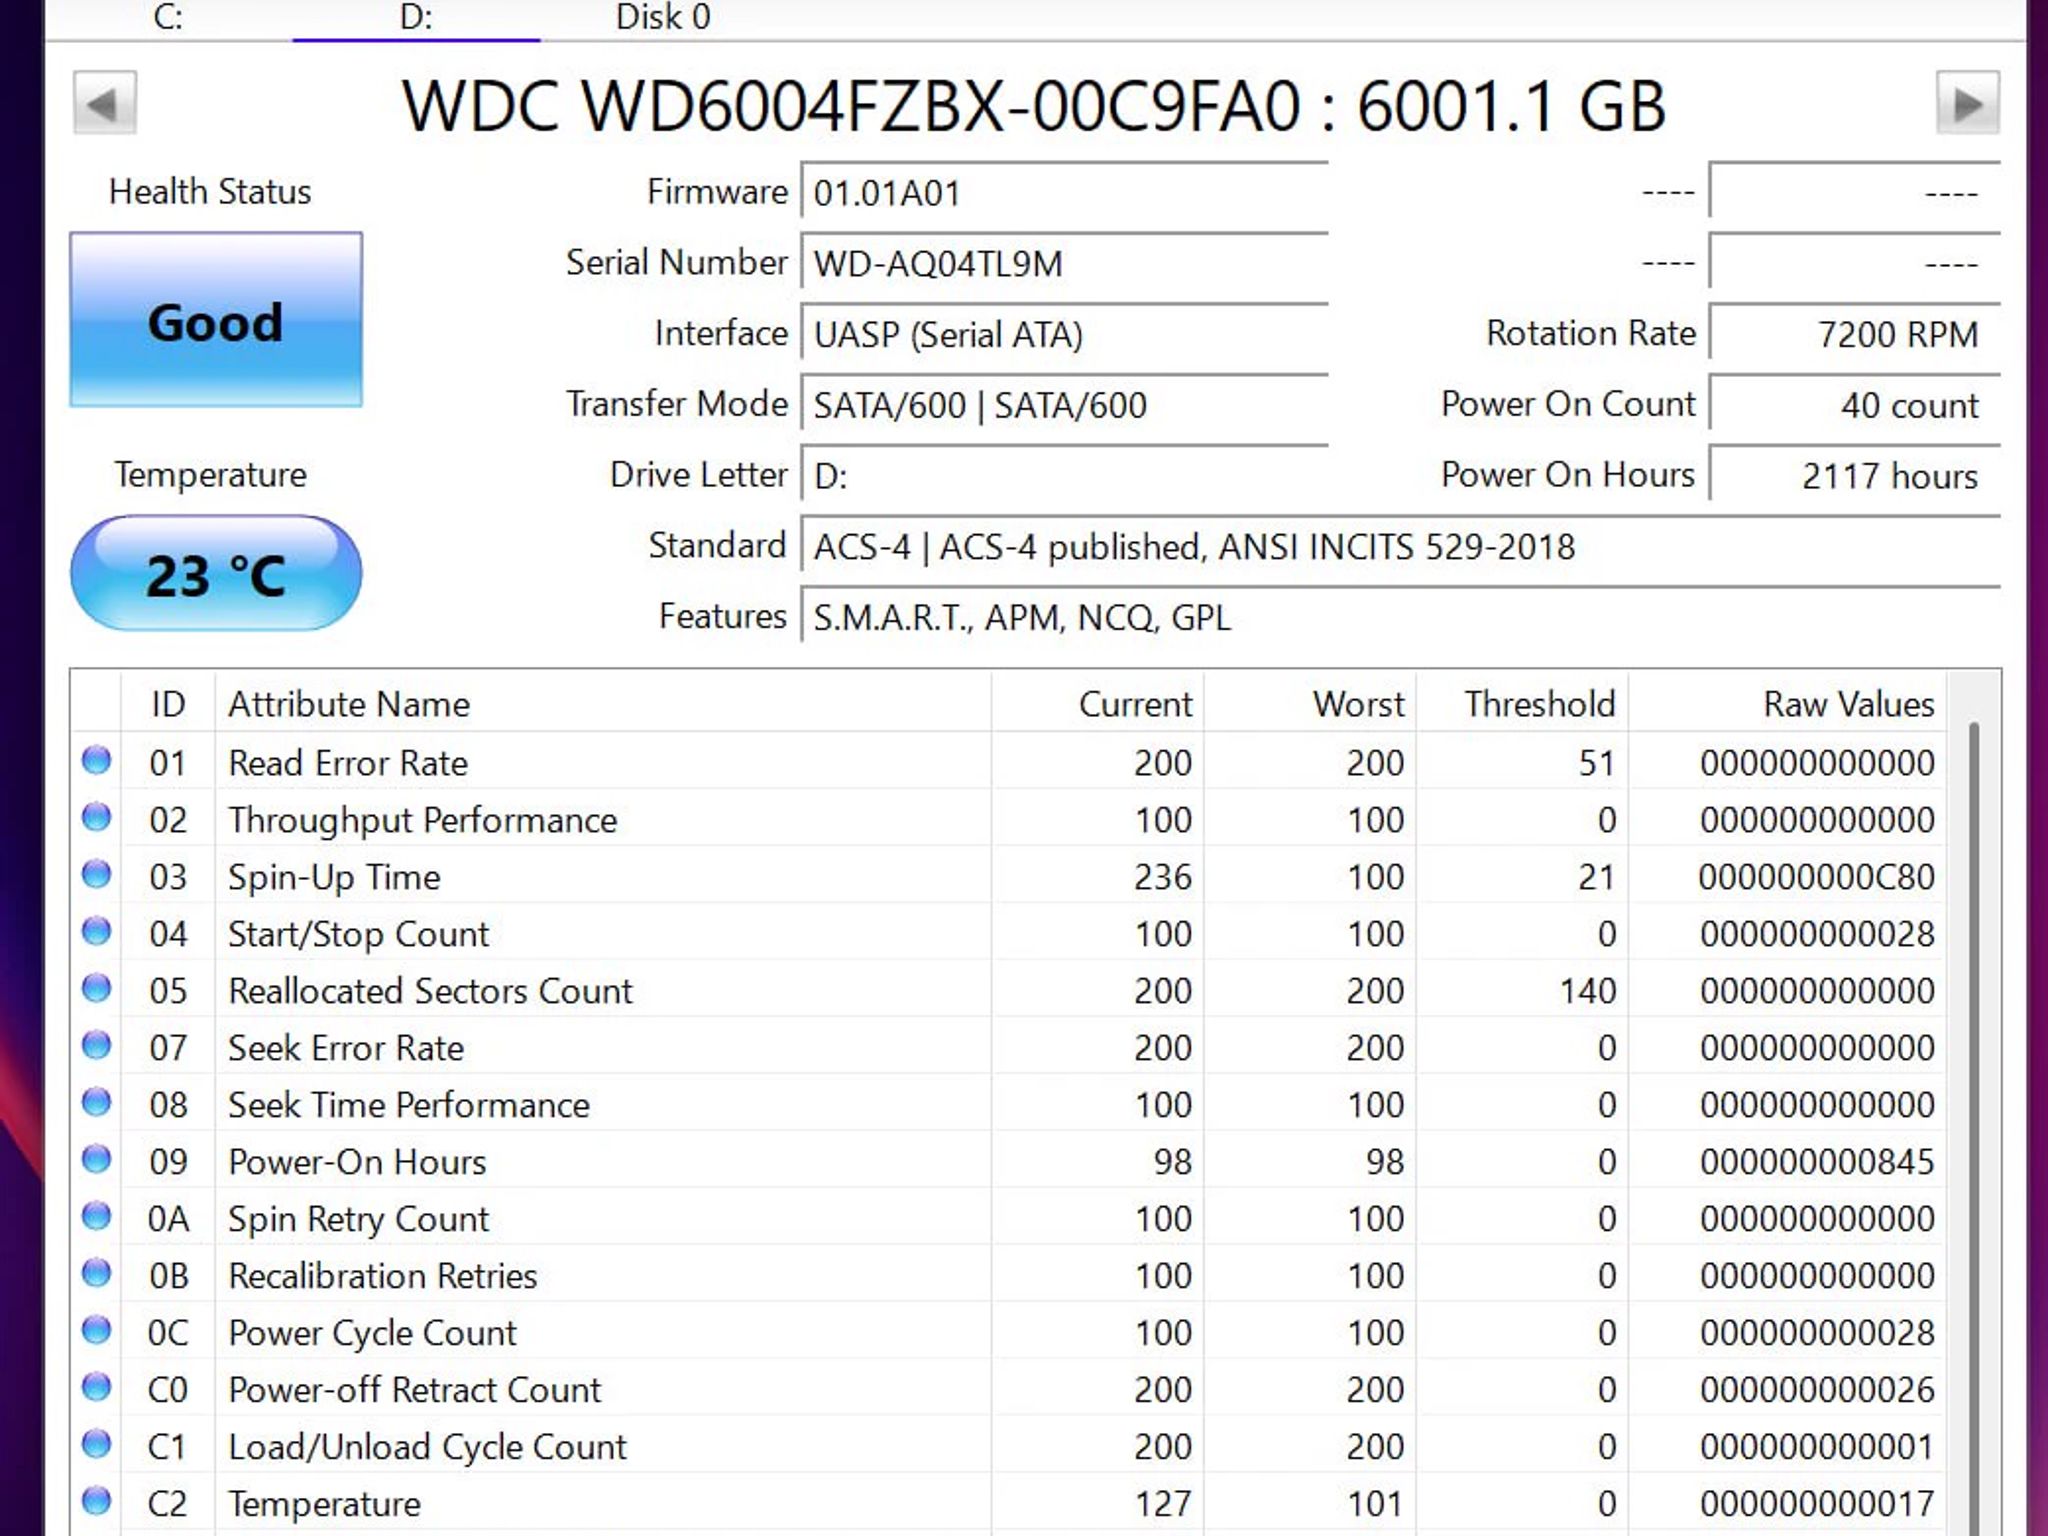Viewport: 2048px width, 1536px height.
Task: Select threshold value 140 of Reallocated Sectors
Action: [1588, 991]
